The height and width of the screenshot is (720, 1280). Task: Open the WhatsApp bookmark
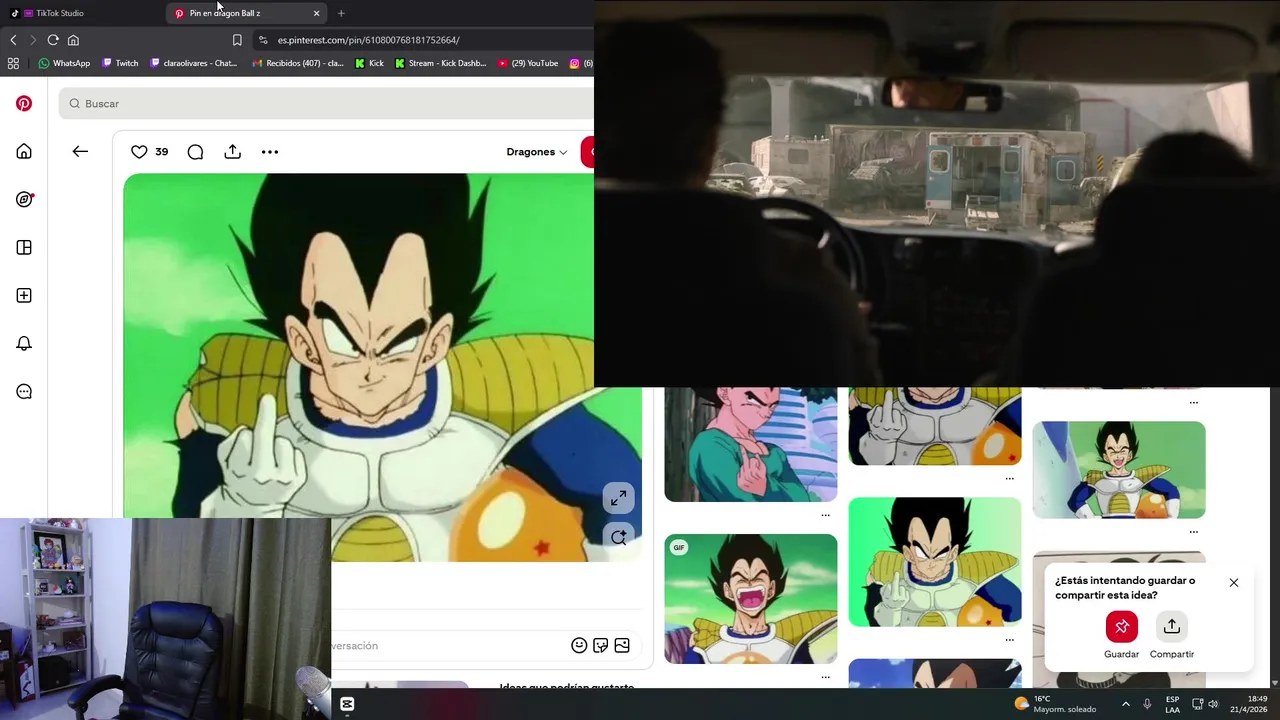pyautogui.click(x=64, y=63)
